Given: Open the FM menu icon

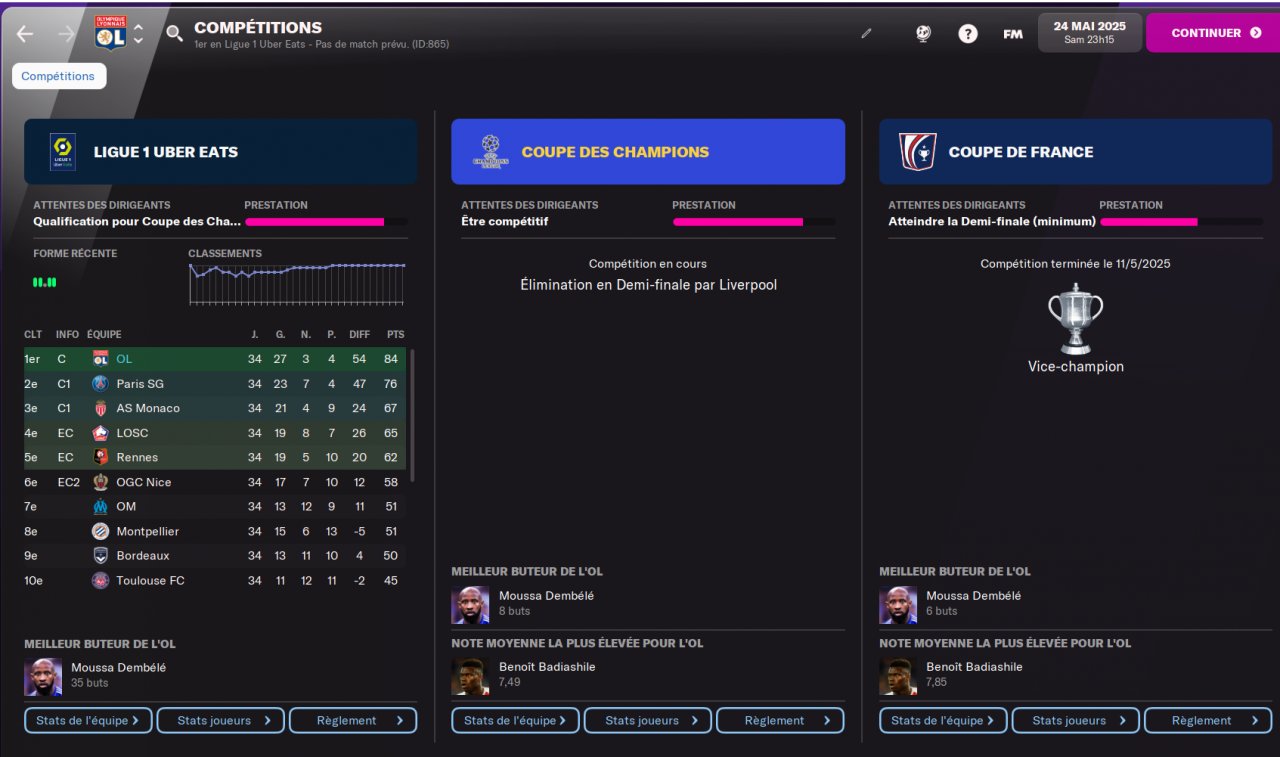Looking at the screenshot, I should point(1013,34).
